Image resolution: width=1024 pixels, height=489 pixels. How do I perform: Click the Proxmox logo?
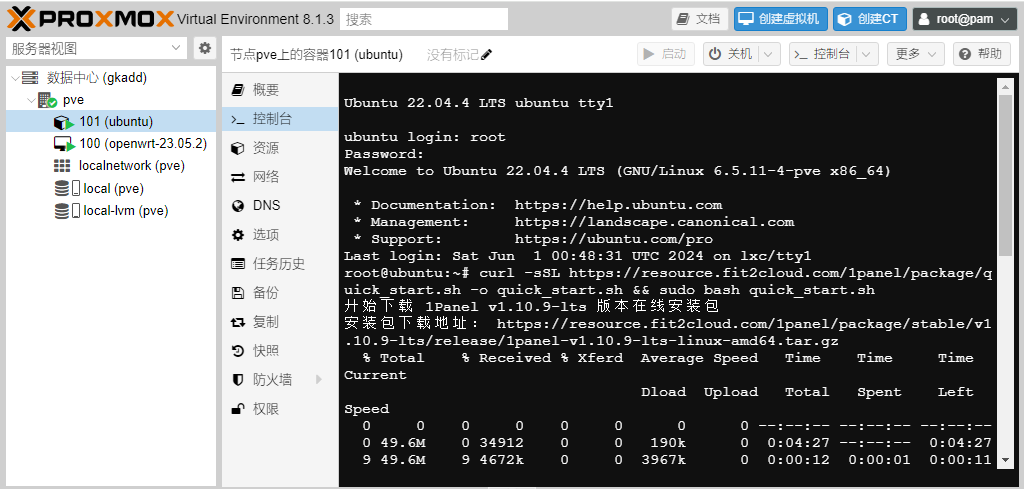coord(91,19)
